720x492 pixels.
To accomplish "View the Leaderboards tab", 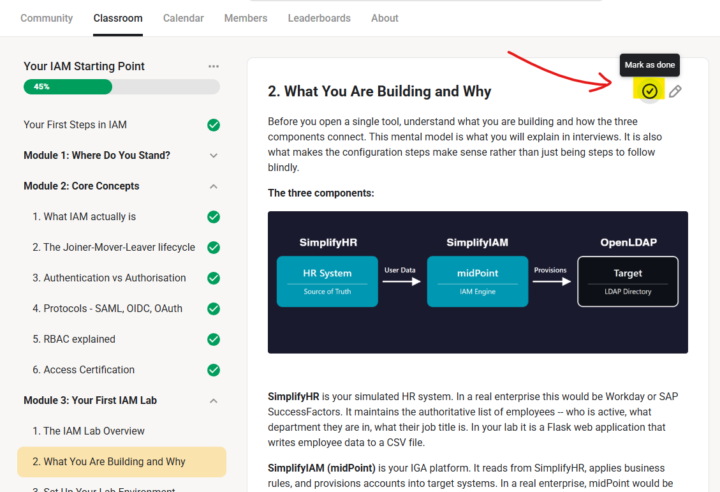I will click(319, 18).
